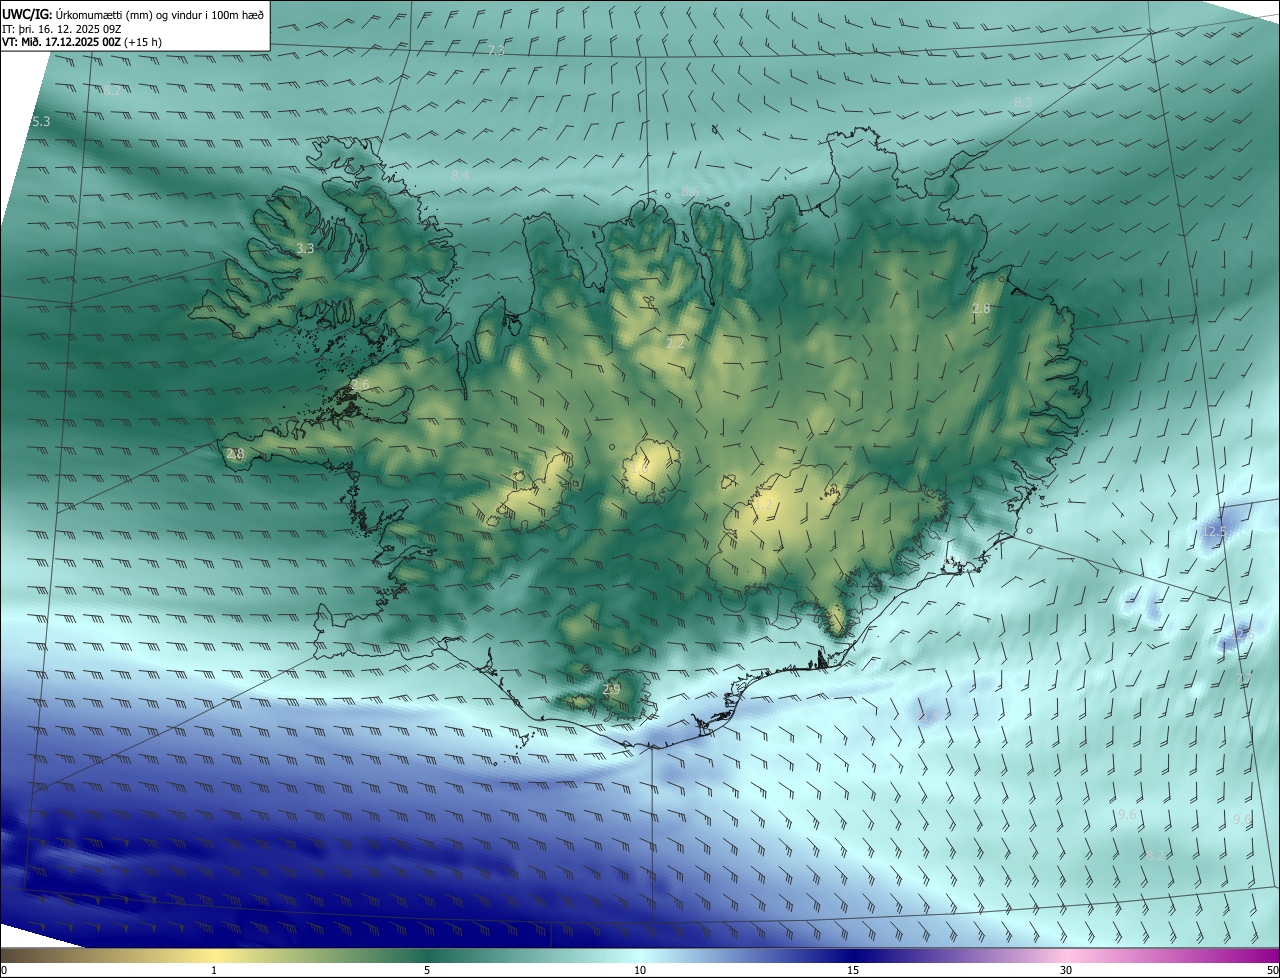Viewport: 1280px width, 978px height.
Task: Click the 7.7 value label on the map
Action: tap(1243, 679)
